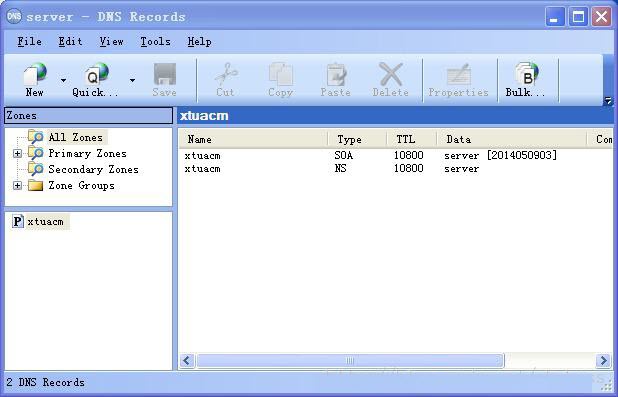The width and height of the screenshot is (618, 397).
Task: Select the xtuacm primary zone entry
Action: coord(45,222)
